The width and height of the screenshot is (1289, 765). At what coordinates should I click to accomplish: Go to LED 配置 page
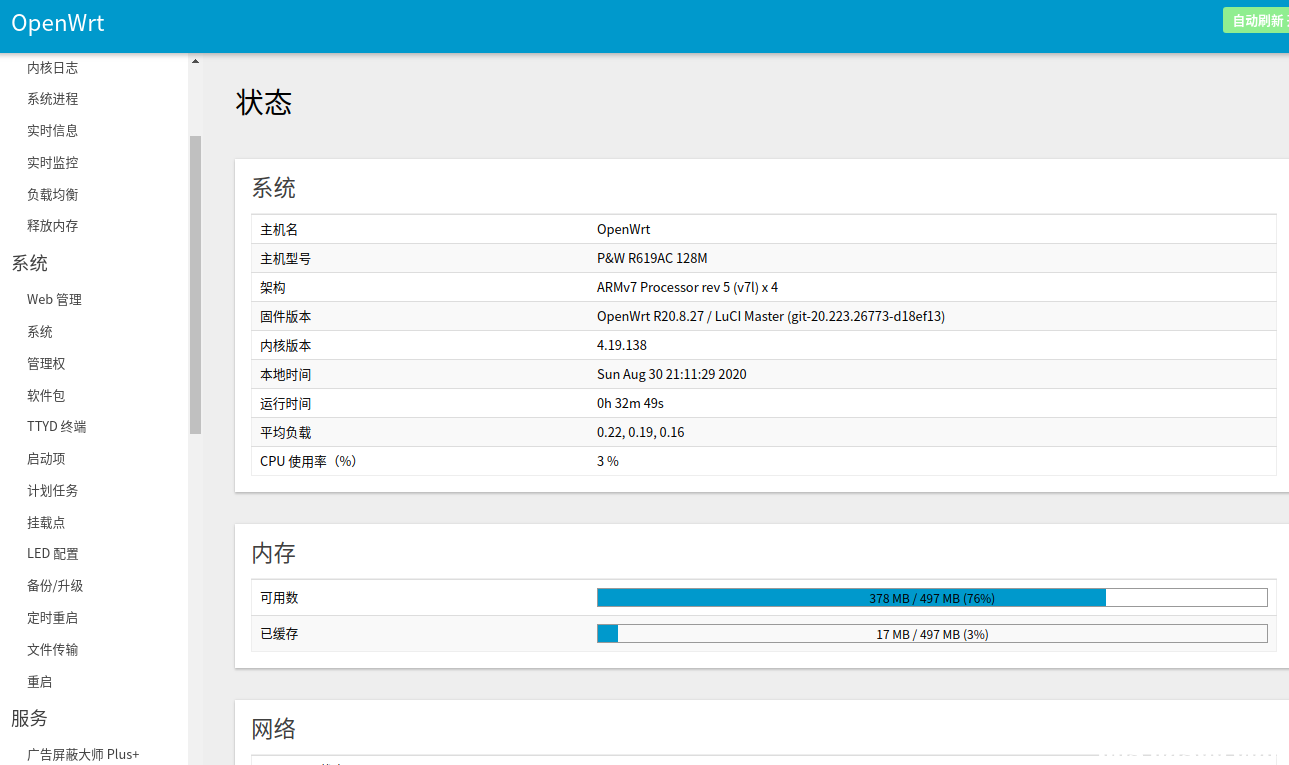click(x=52, y=554)
